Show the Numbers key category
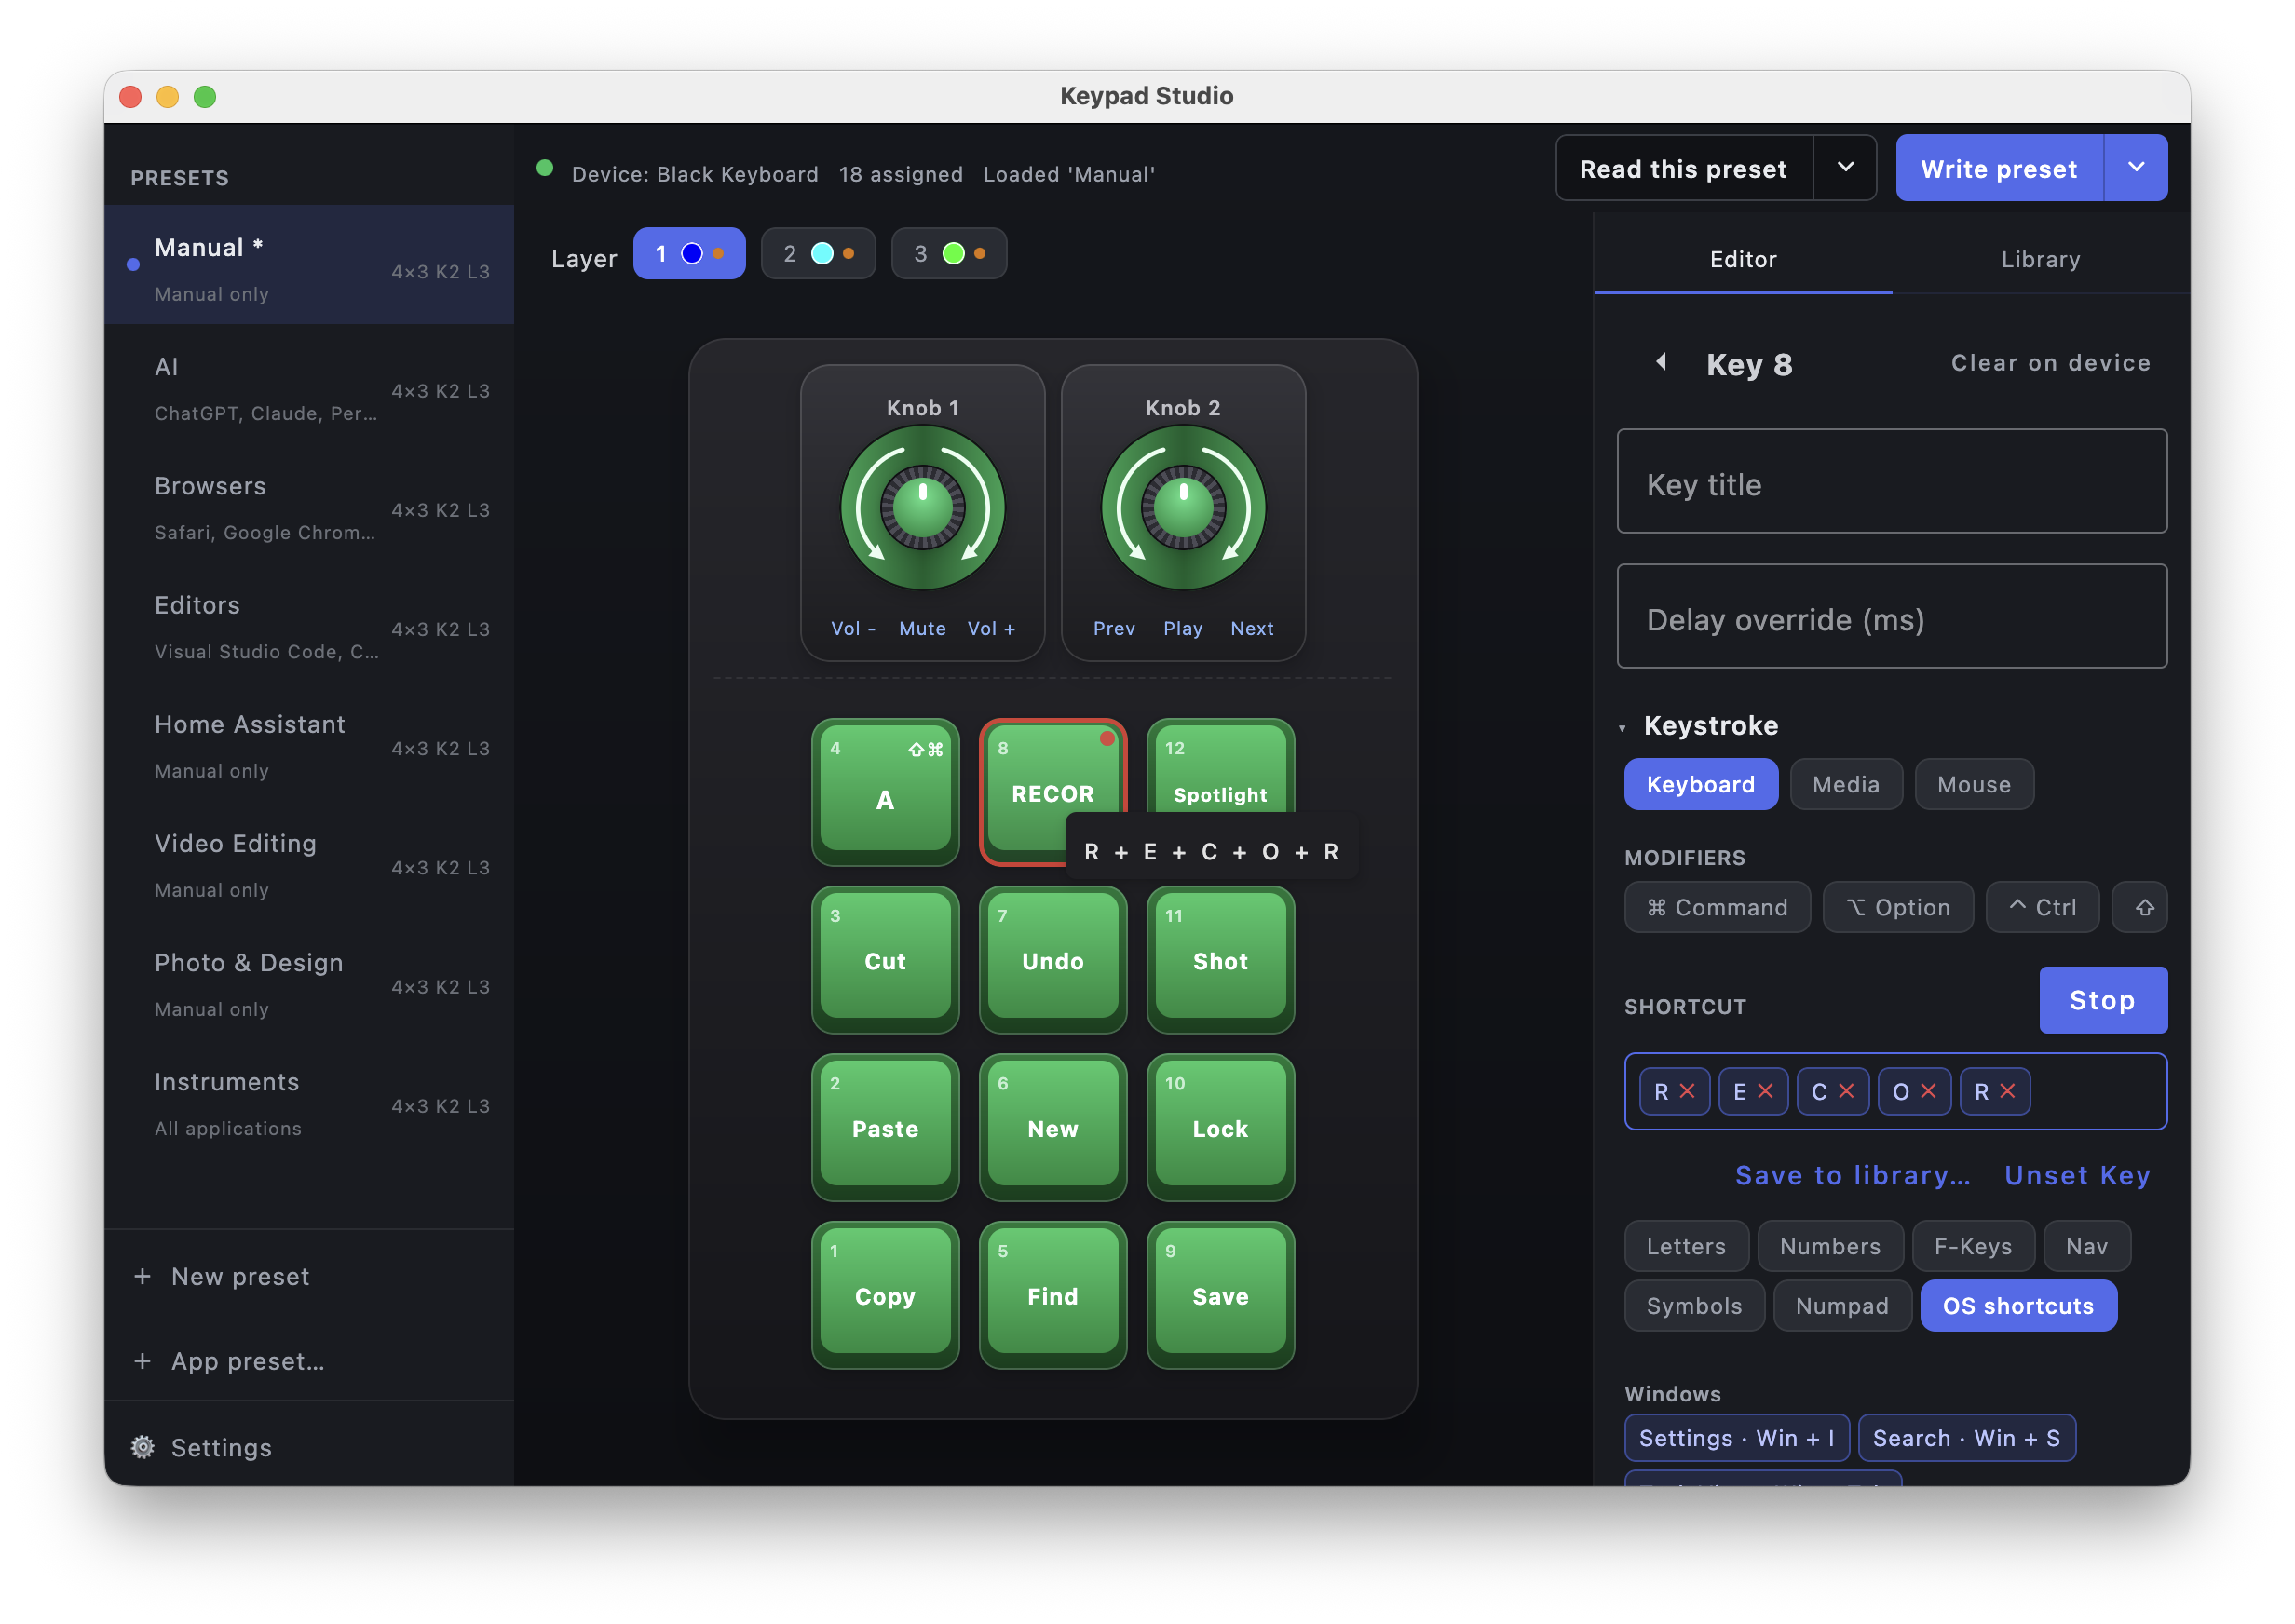Image resolution: width=2295 pixels, height=1624 pixels. pos(1830,1246)
